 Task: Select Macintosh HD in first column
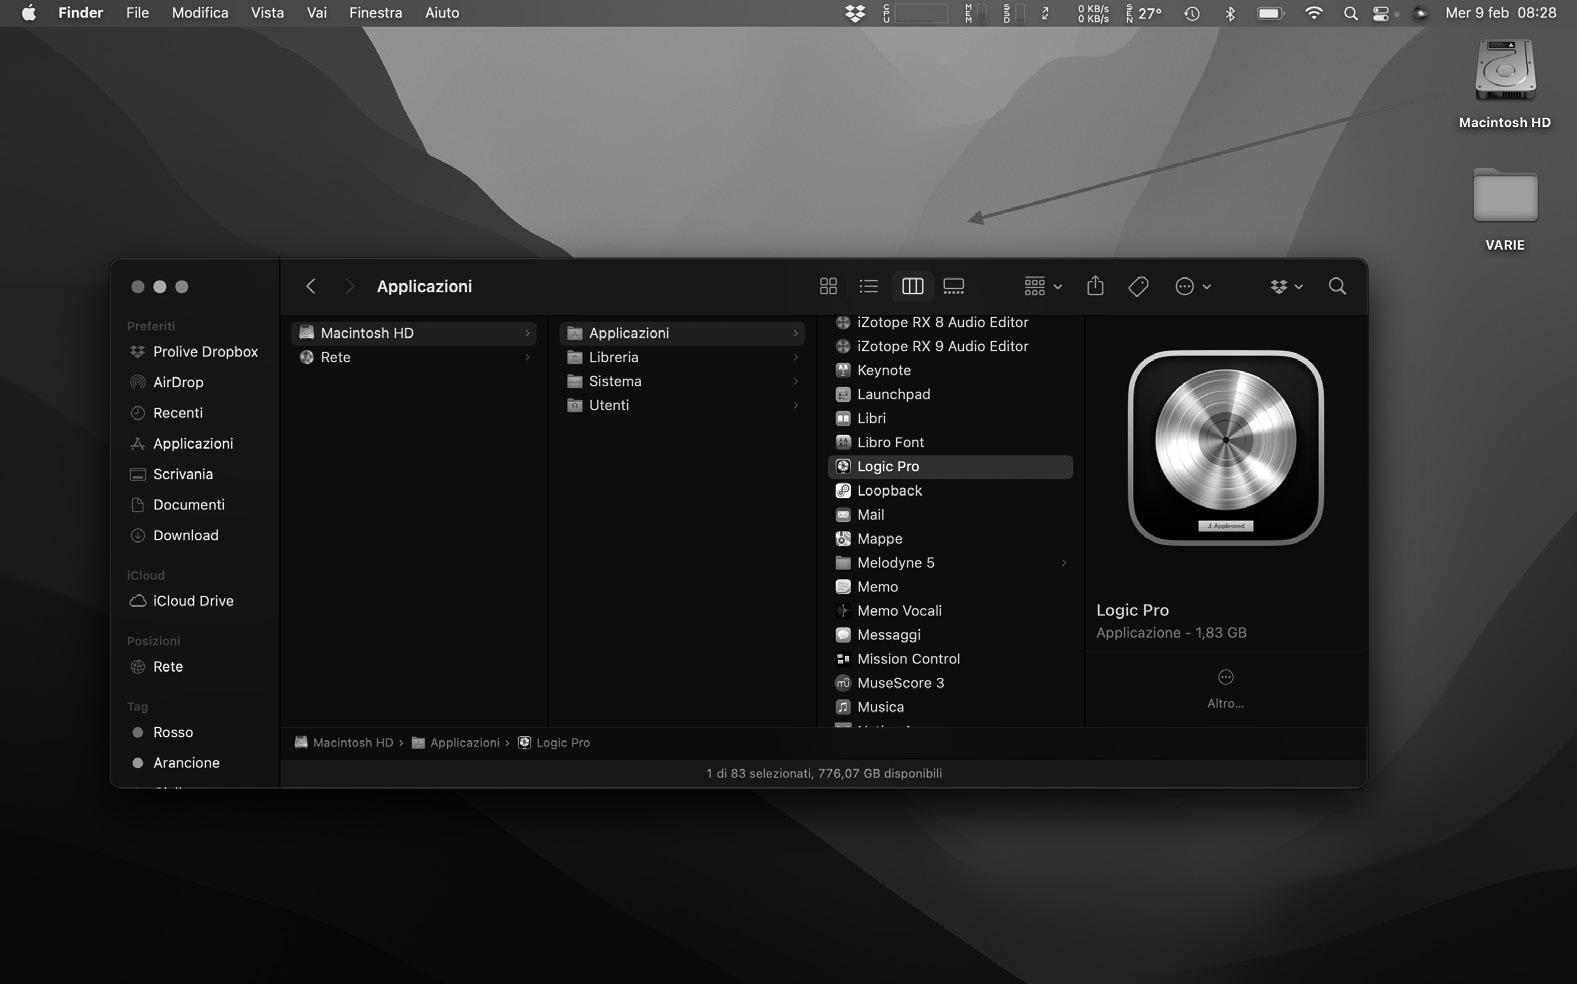pos(414,333)
